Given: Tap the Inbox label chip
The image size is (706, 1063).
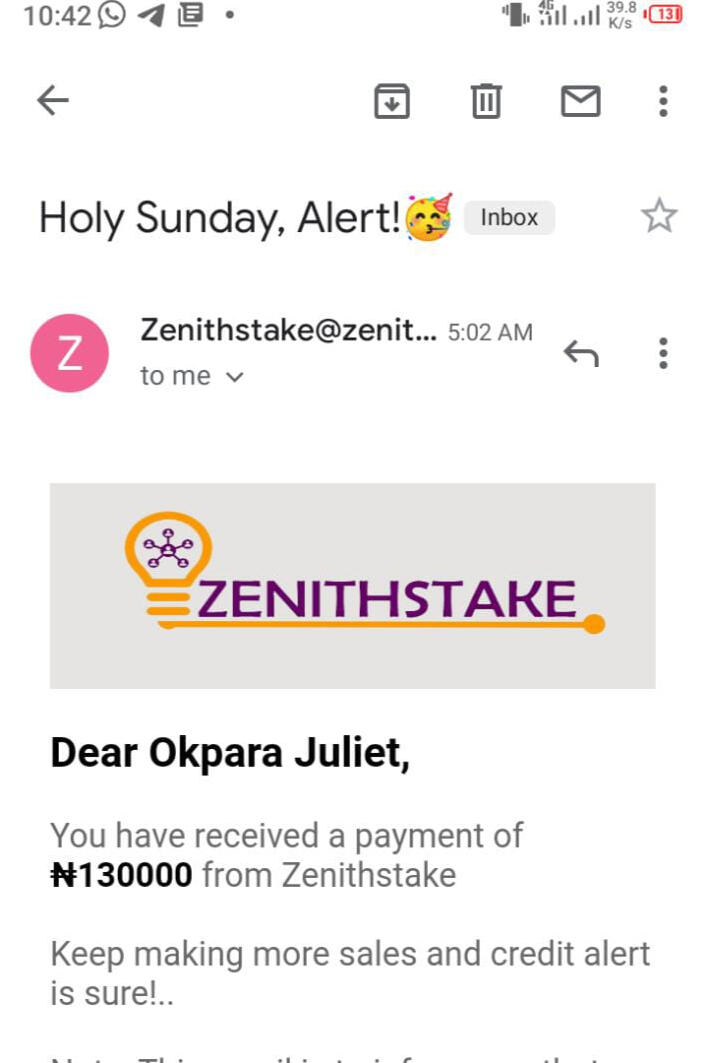Looking at the screenshot, I should click(x=509, y=218).
